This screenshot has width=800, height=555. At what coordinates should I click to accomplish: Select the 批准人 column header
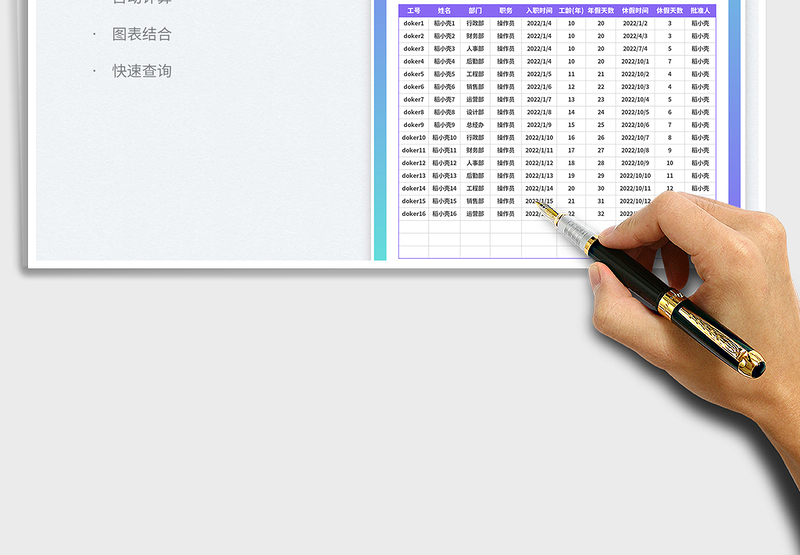700,10
